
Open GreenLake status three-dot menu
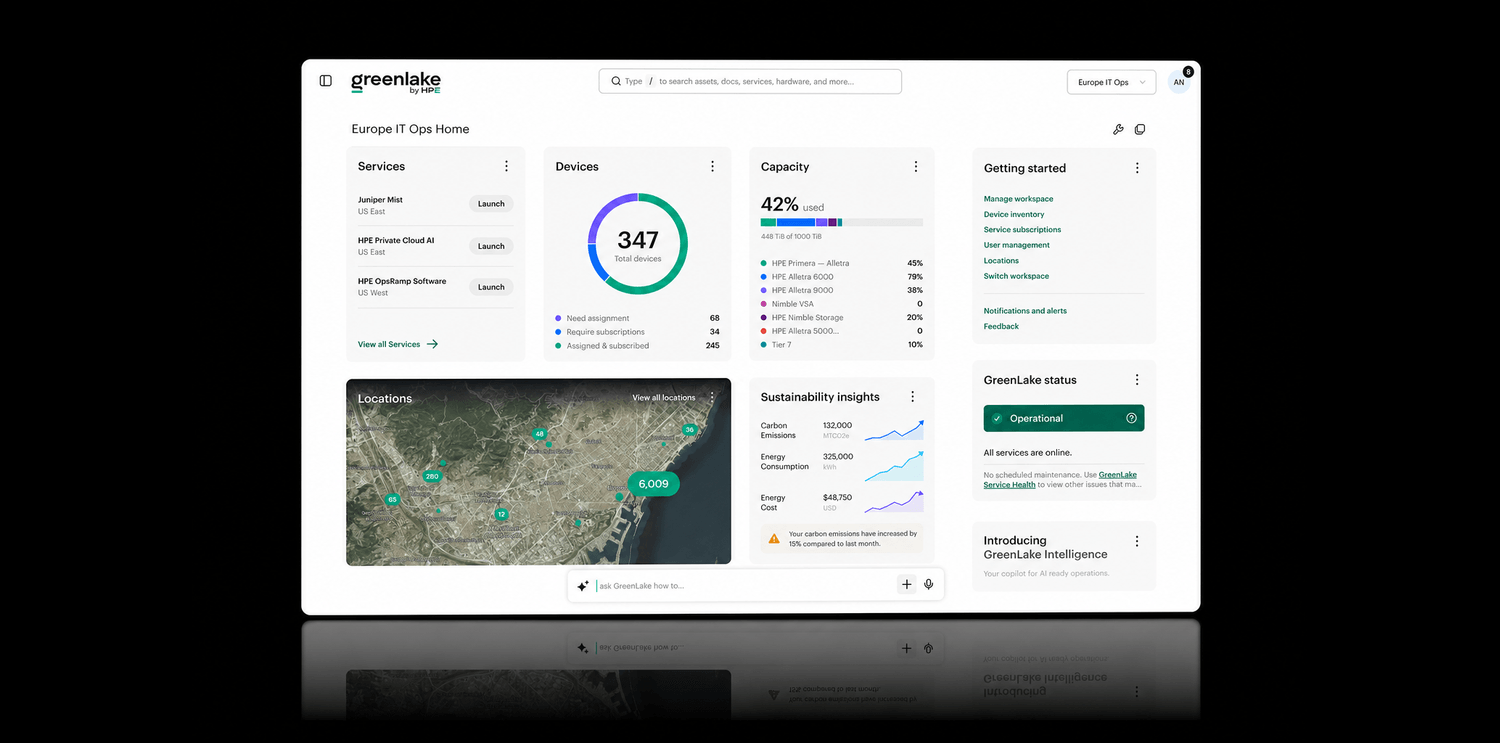pos(1137,380)
